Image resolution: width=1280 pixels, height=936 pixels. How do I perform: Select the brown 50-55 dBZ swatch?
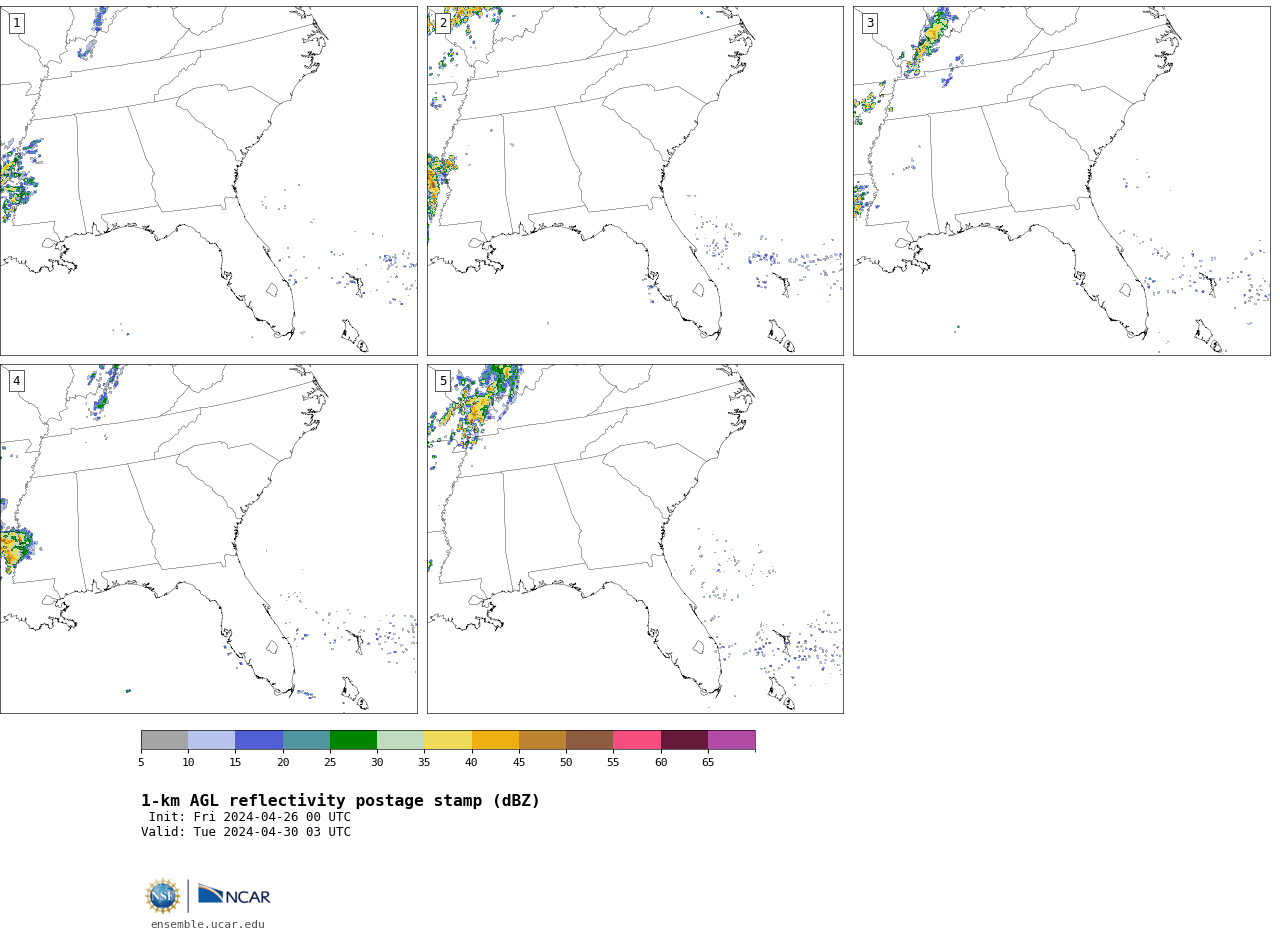pos(589,740)
